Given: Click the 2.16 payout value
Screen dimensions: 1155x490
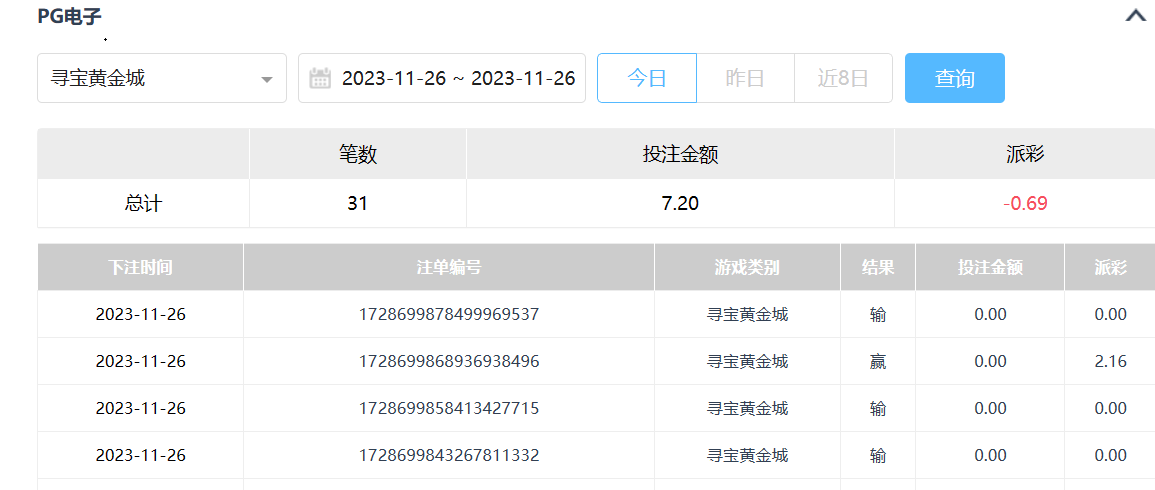Looking at the screenshot, I should pos(1111,362).
